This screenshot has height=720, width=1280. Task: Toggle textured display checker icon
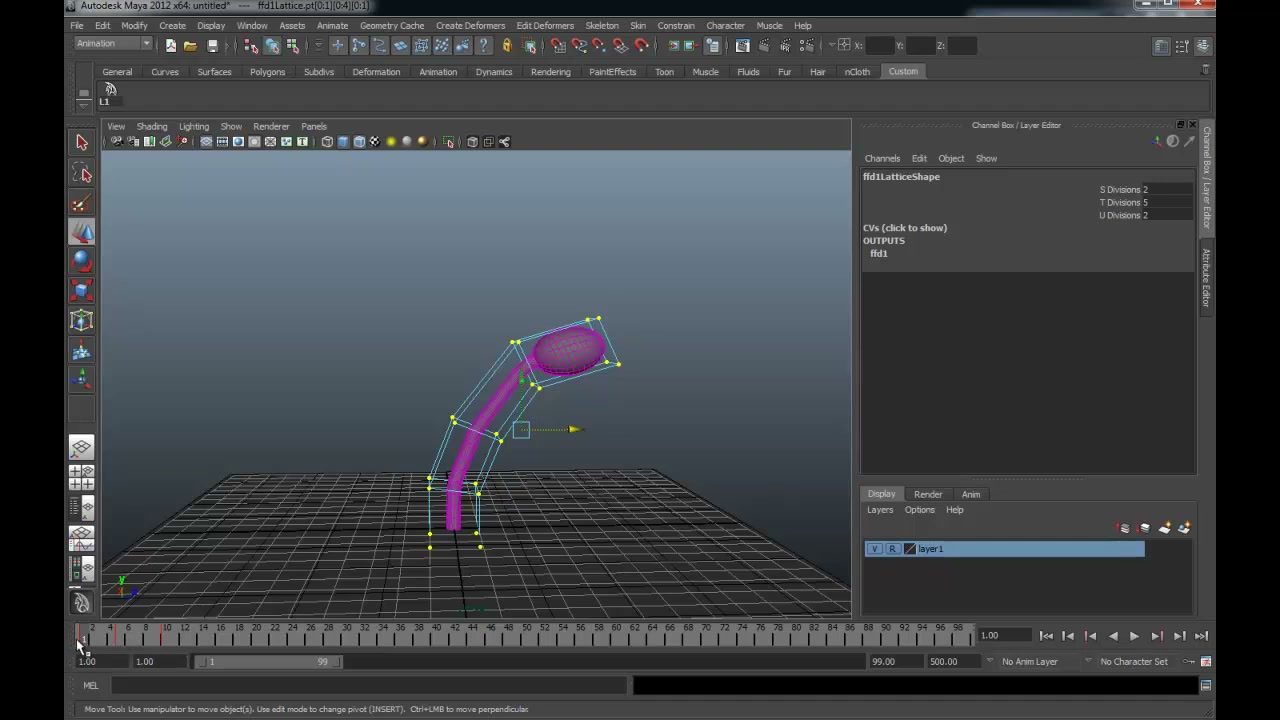click(375, 142)
